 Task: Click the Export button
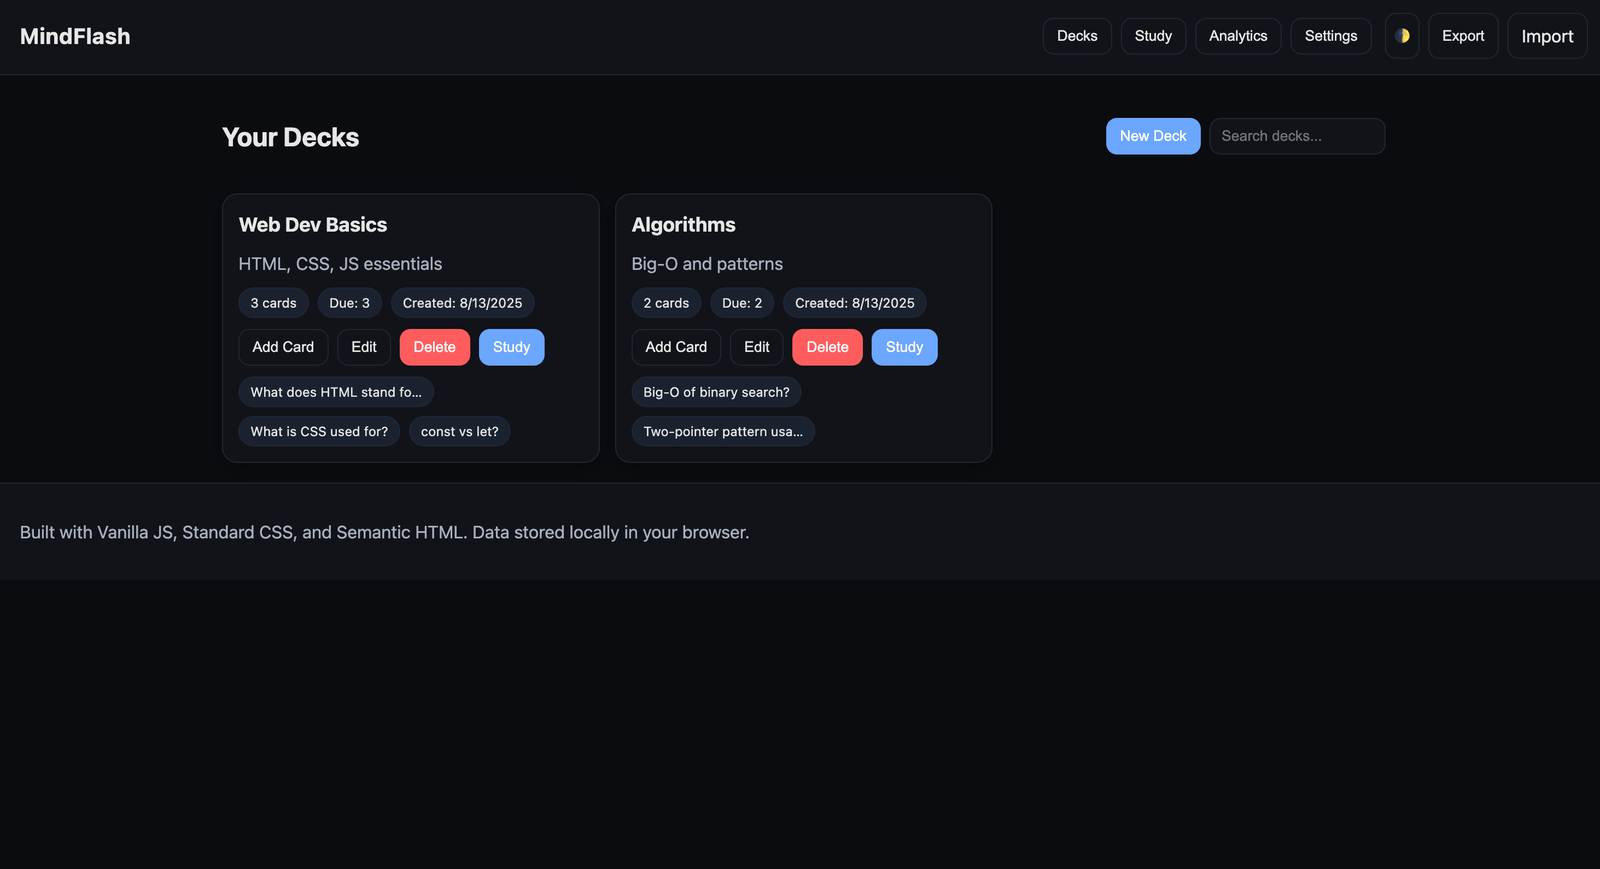1463,36
